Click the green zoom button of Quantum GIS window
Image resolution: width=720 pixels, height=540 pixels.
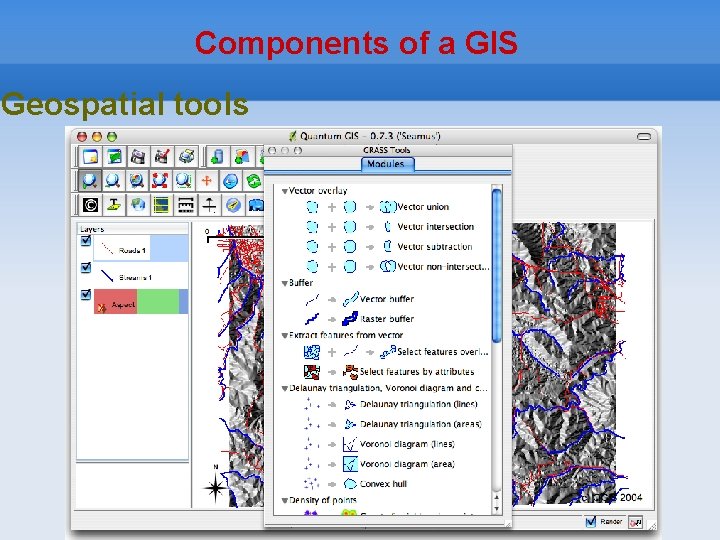(x=112, y=136)
